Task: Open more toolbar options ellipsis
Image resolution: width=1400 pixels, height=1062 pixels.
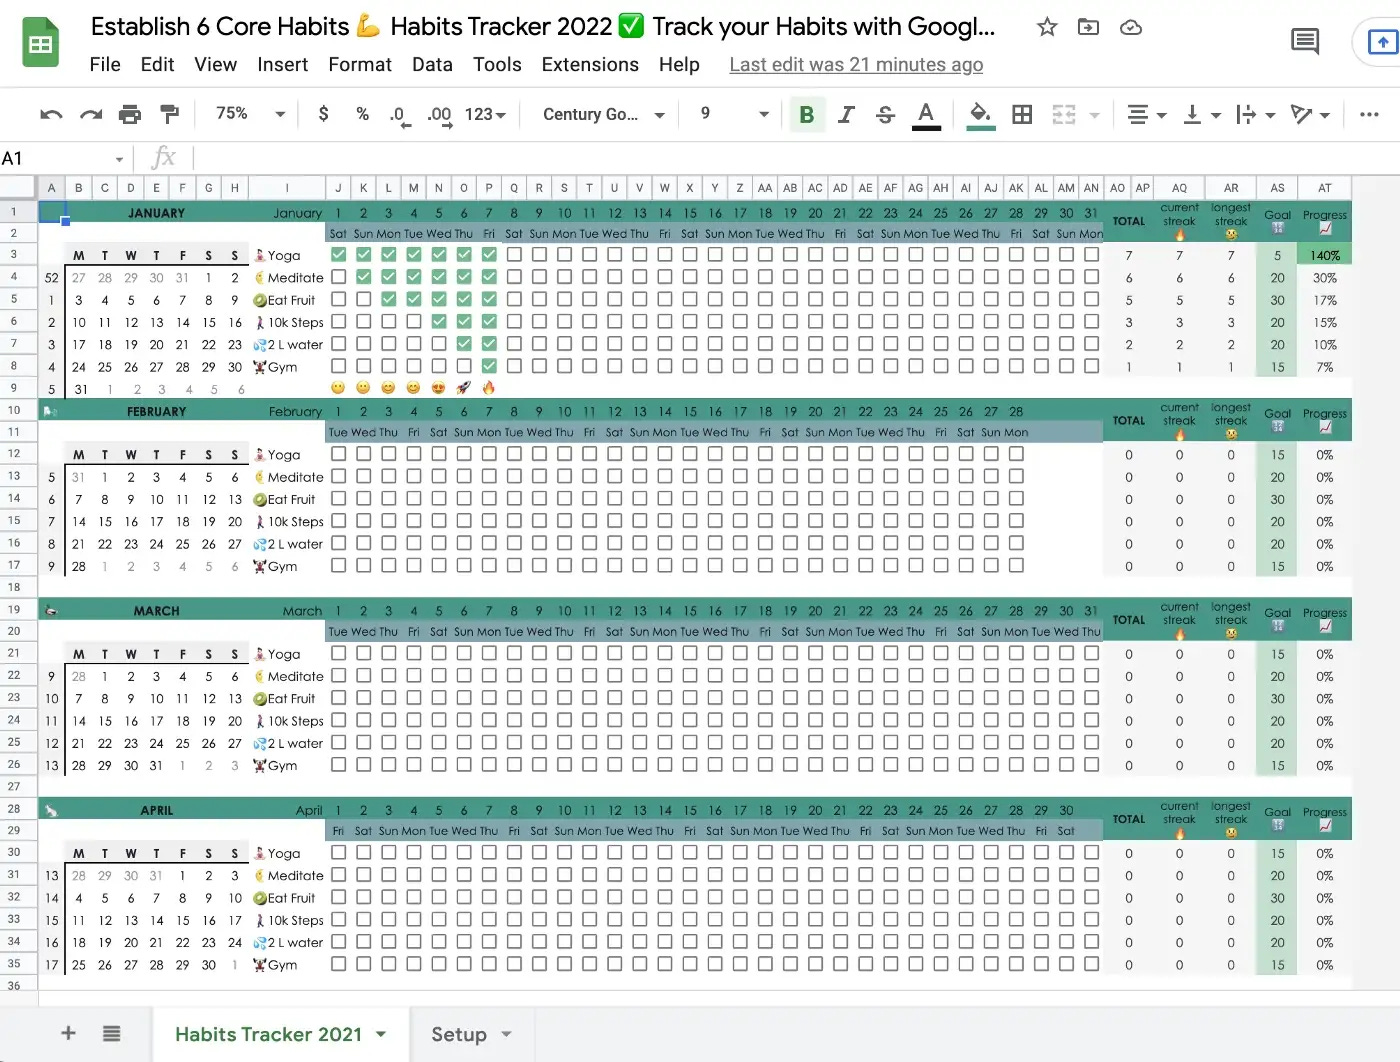Action: click(x=1369, y=115)
